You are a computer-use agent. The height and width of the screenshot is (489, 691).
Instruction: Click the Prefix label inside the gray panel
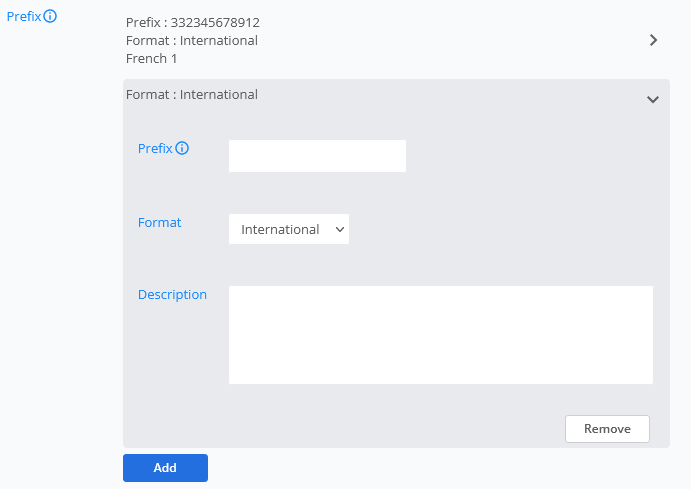[155, 148]
